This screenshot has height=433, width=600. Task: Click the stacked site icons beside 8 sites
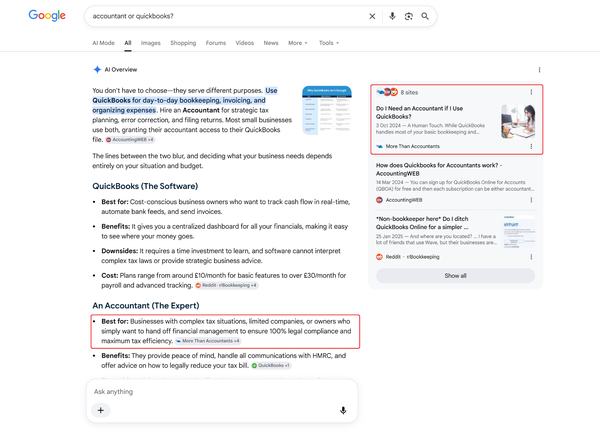click(387, 92)
